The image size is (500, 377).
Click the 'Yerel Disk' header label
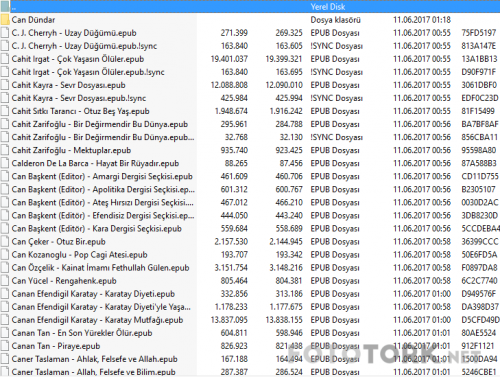[328, 7]
